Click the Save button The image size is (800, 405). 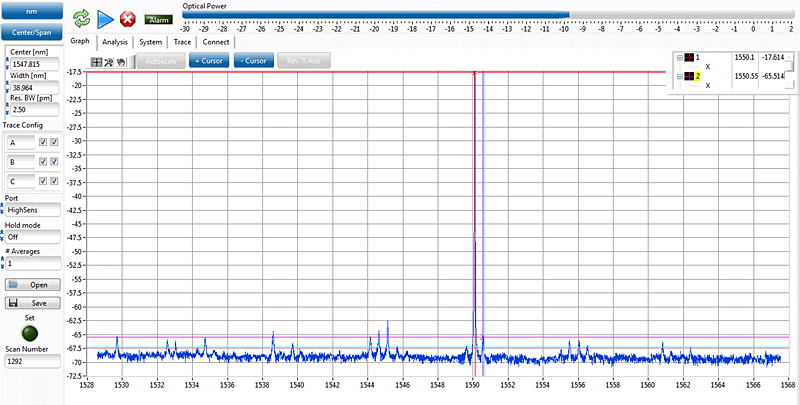point(32,302)
